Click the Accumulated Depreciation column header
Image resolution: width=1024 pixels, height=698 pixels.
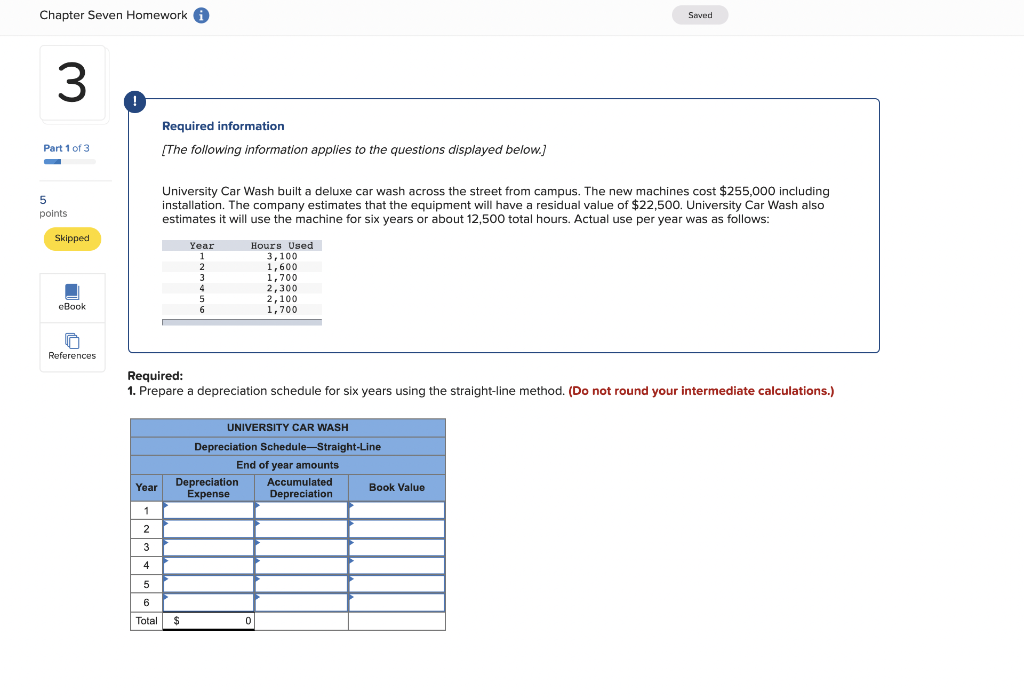coord(300,488)
